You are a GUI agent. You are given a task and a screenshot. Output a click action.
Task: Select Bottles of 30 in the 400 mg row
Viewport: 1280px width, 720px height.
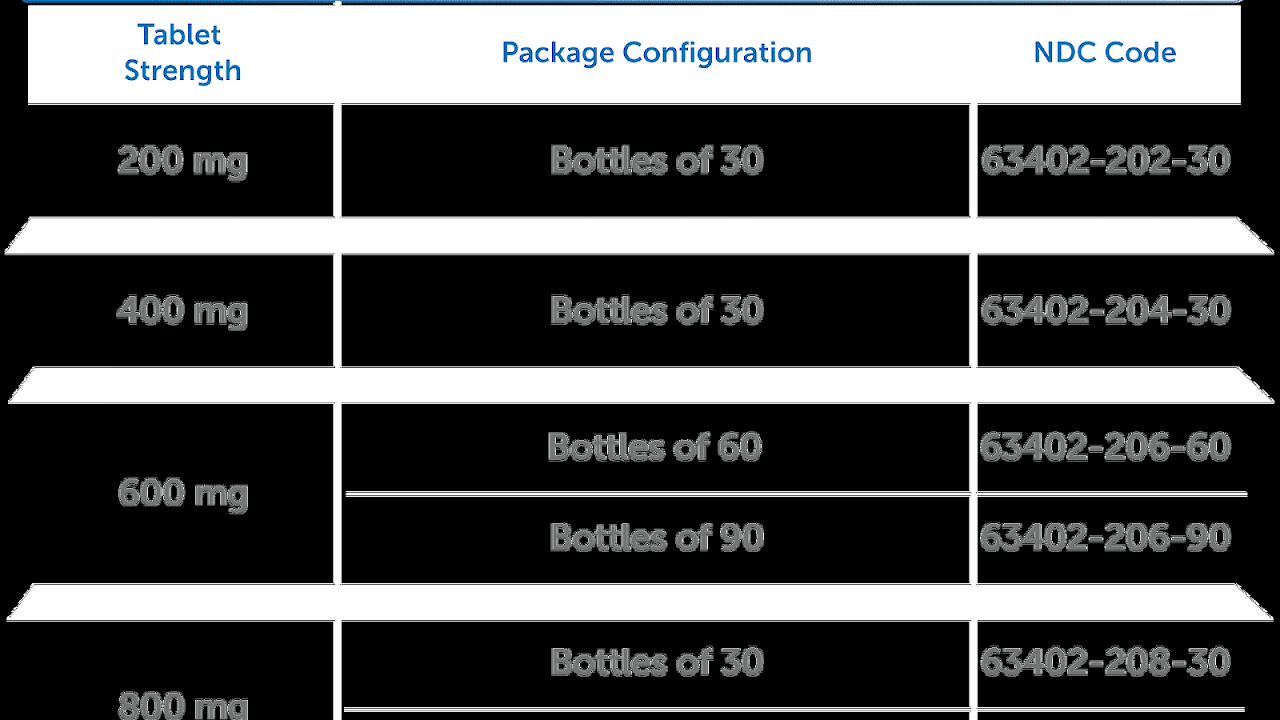click(656, 311)
